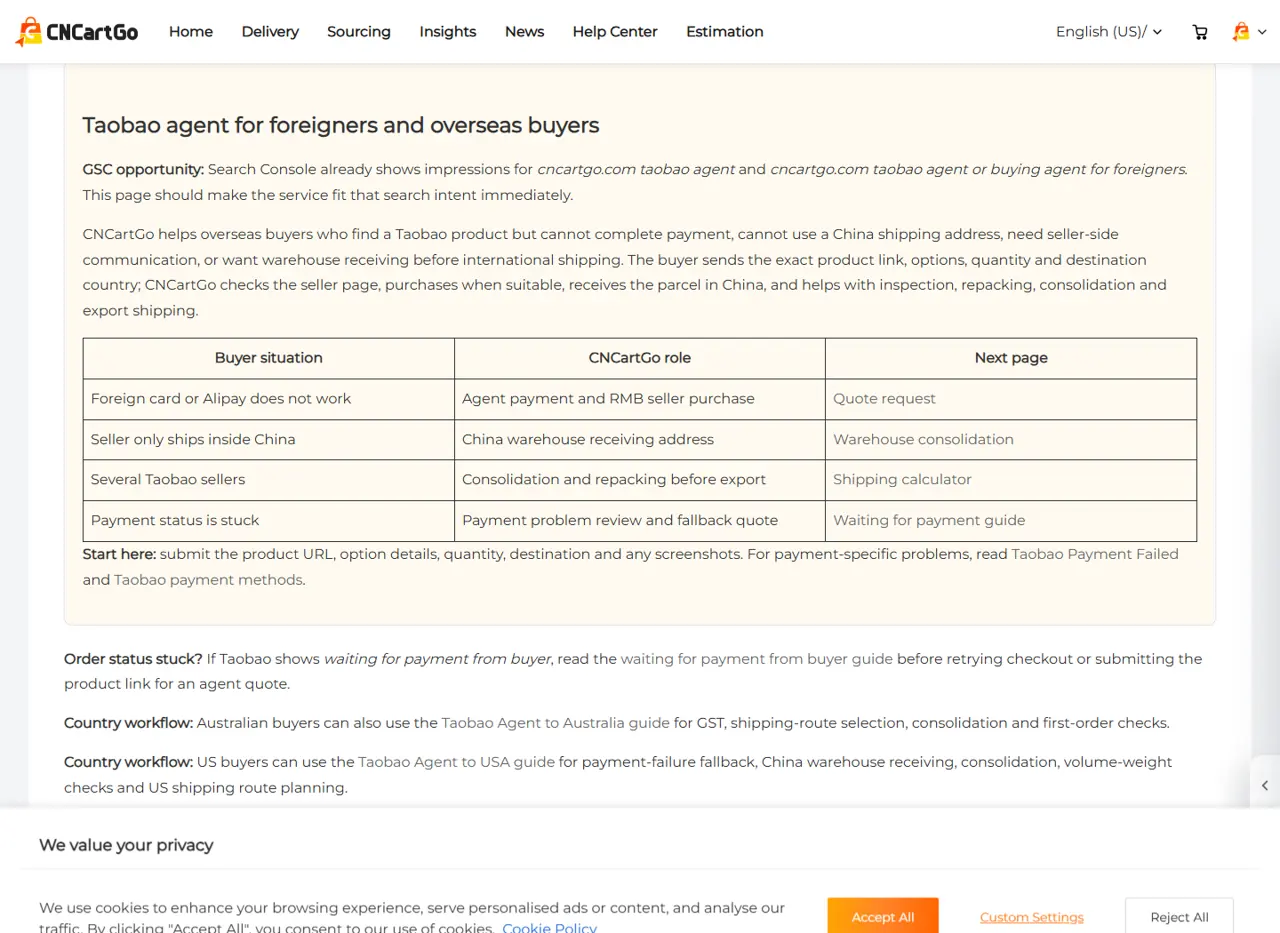Accept all cookies
This screenshot has height=933, width=1280.
[883, 916]
